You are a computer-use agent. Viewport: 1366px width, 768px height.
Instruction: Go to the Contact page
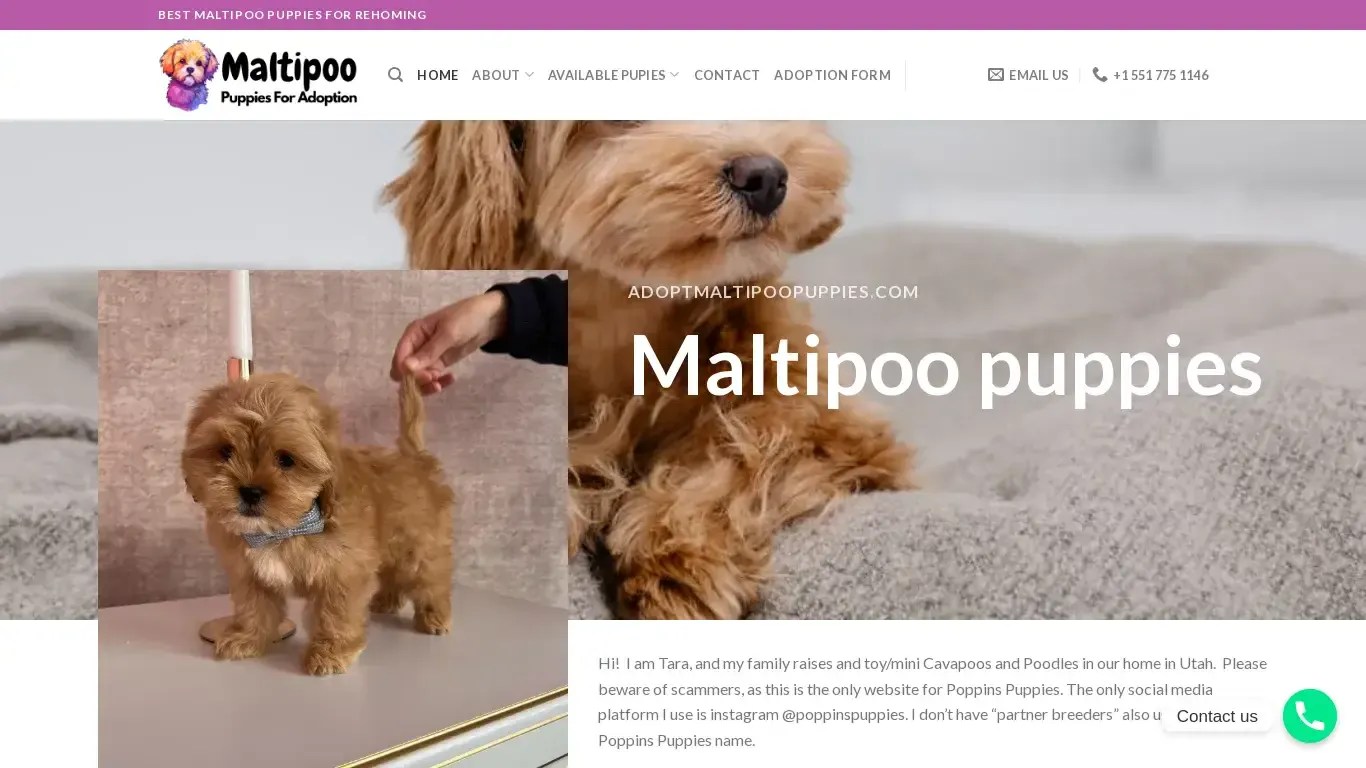(727, 75)
